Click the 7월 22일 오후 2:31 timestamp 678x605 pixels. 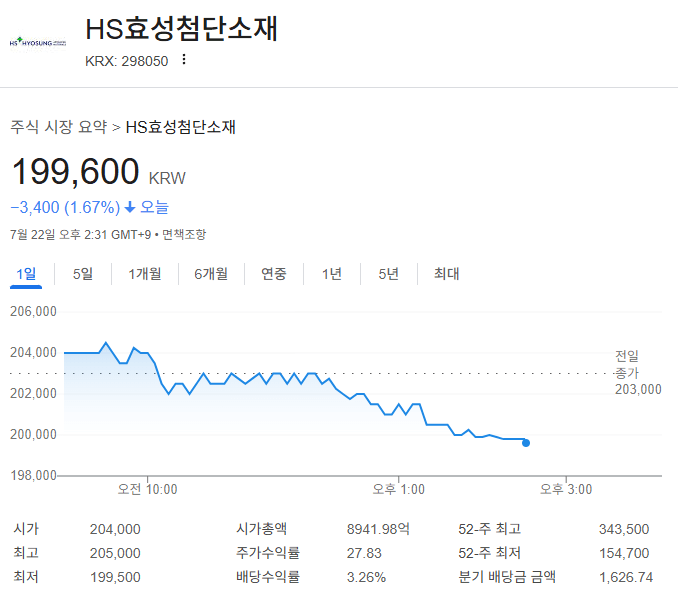(80, 235)
